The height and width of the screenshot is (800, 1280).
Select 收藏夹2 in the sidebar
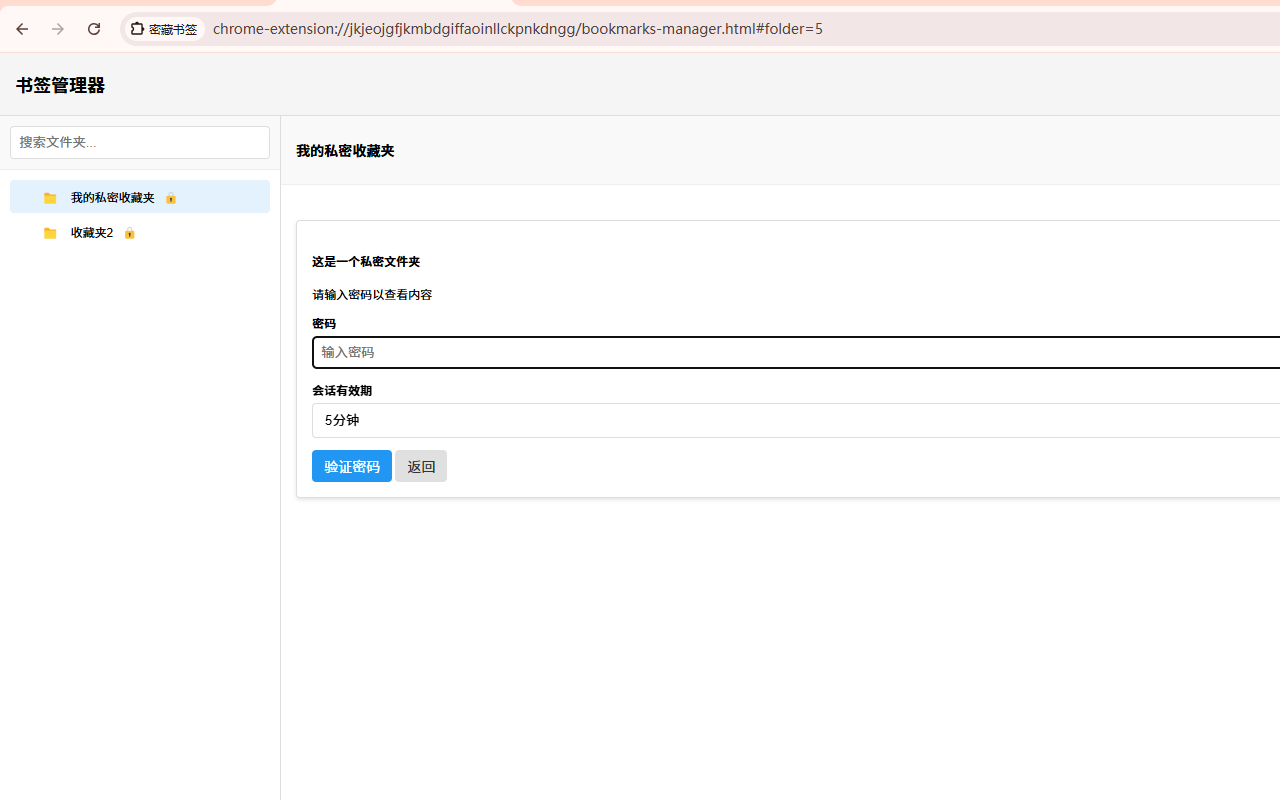pos(91,232)
